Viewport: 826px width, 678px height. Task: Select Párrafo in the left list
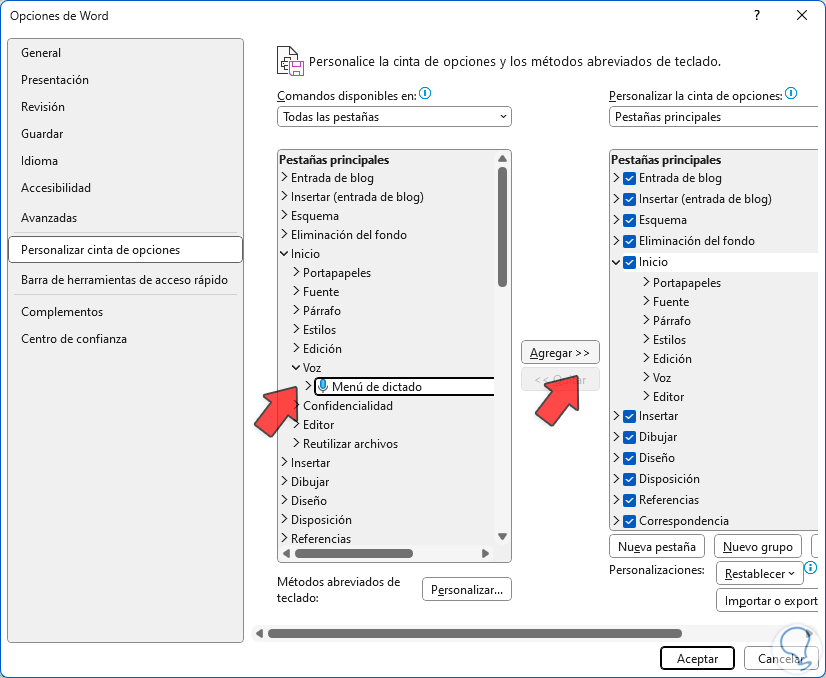(321, 311)
